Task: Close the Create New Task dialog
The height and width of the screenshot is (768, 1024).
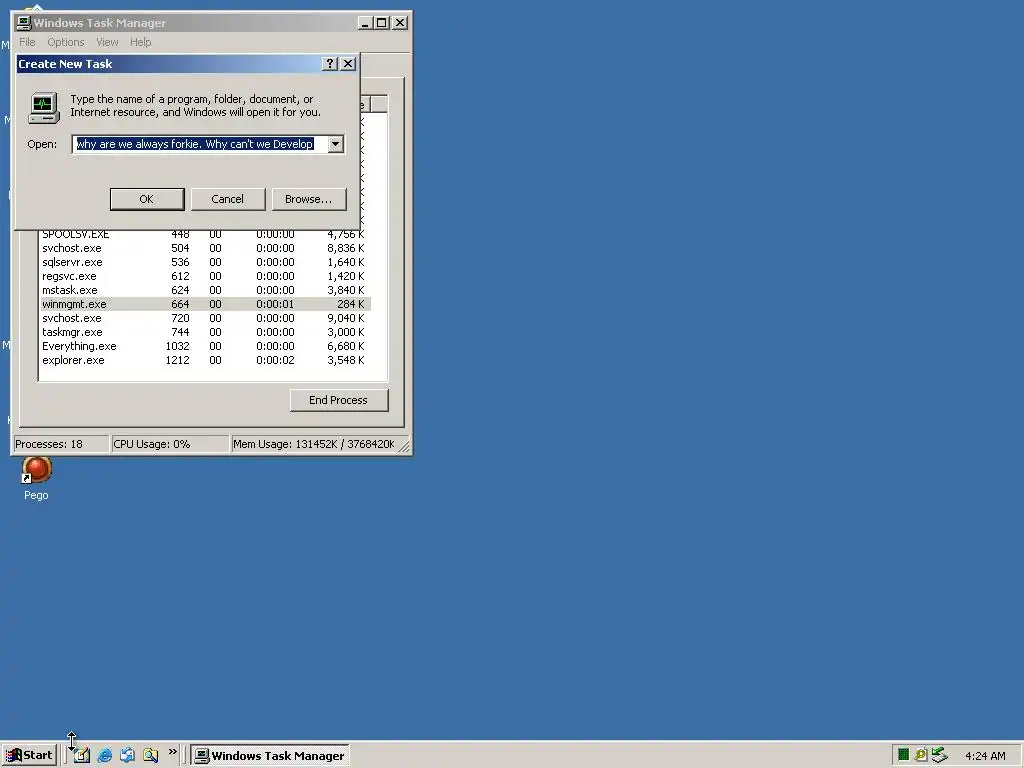Action: tap(348, 64)
